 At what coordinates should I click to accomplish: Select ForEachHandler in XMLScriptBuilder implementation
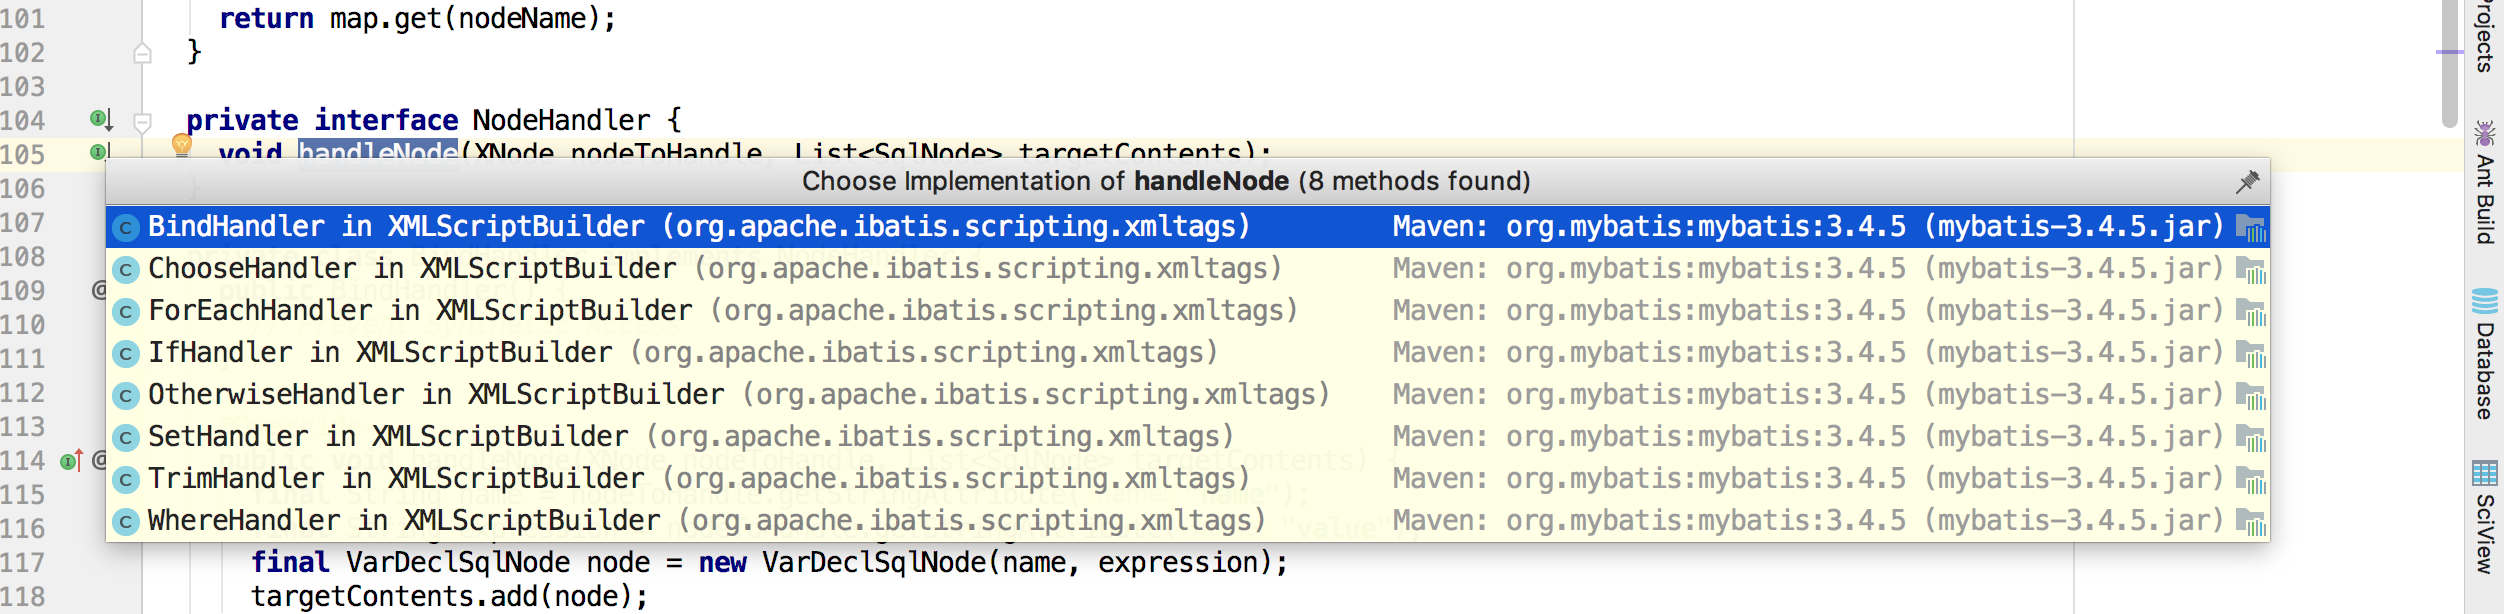(x=1187, y=311)
